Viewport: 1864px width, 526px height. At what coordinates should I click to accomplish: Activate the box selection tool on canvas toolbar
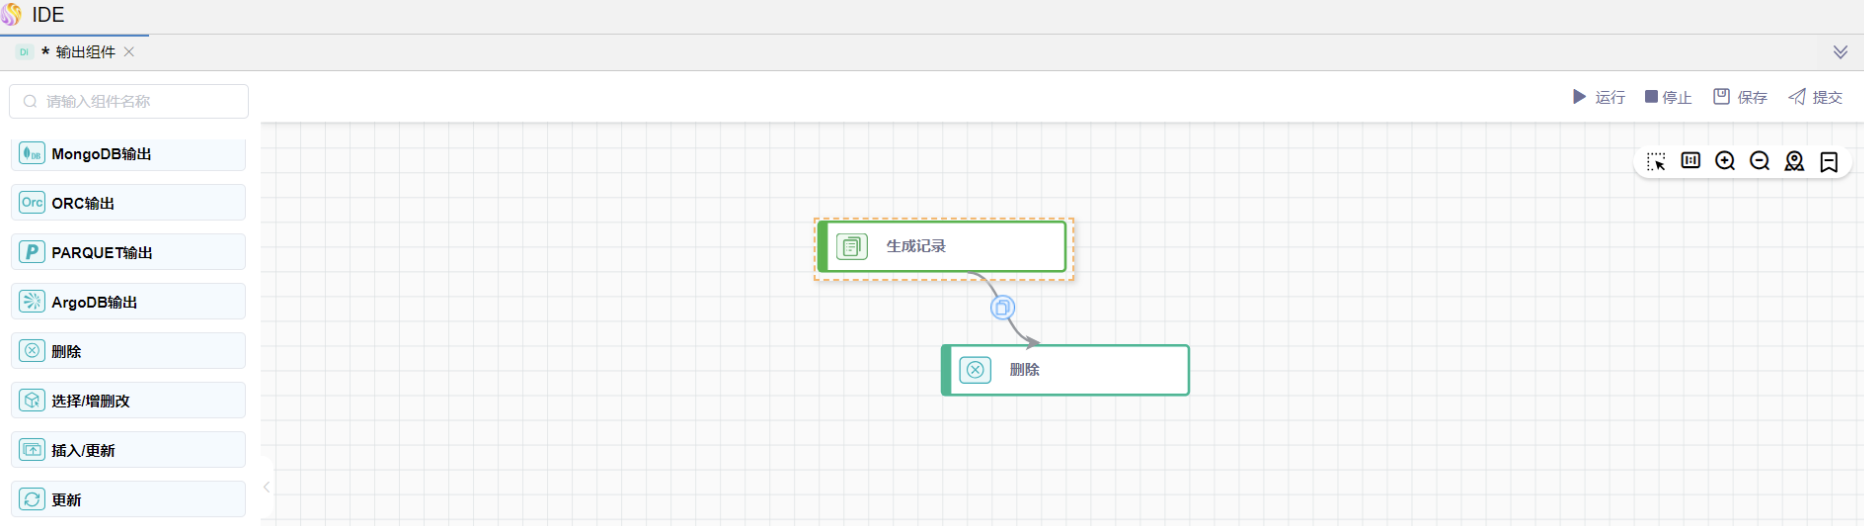coord(1656,162)
